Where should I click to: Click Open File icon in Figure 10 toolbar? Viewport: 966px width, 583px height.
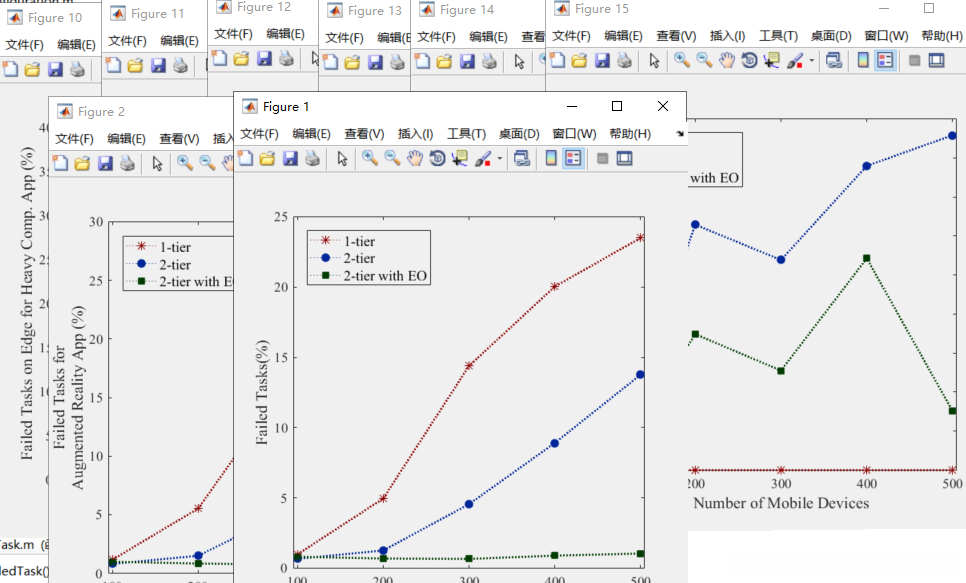[x=33, y=69]
